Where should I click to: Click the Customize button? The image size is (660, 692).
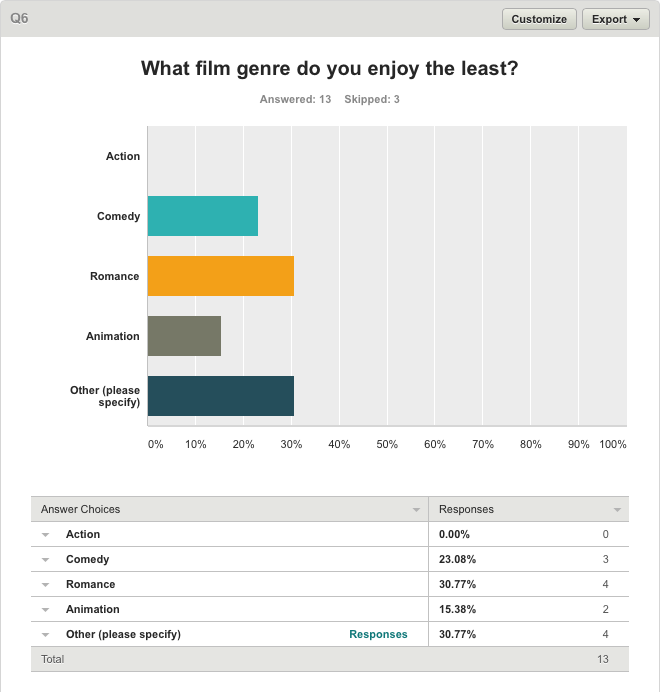point(539,19)
